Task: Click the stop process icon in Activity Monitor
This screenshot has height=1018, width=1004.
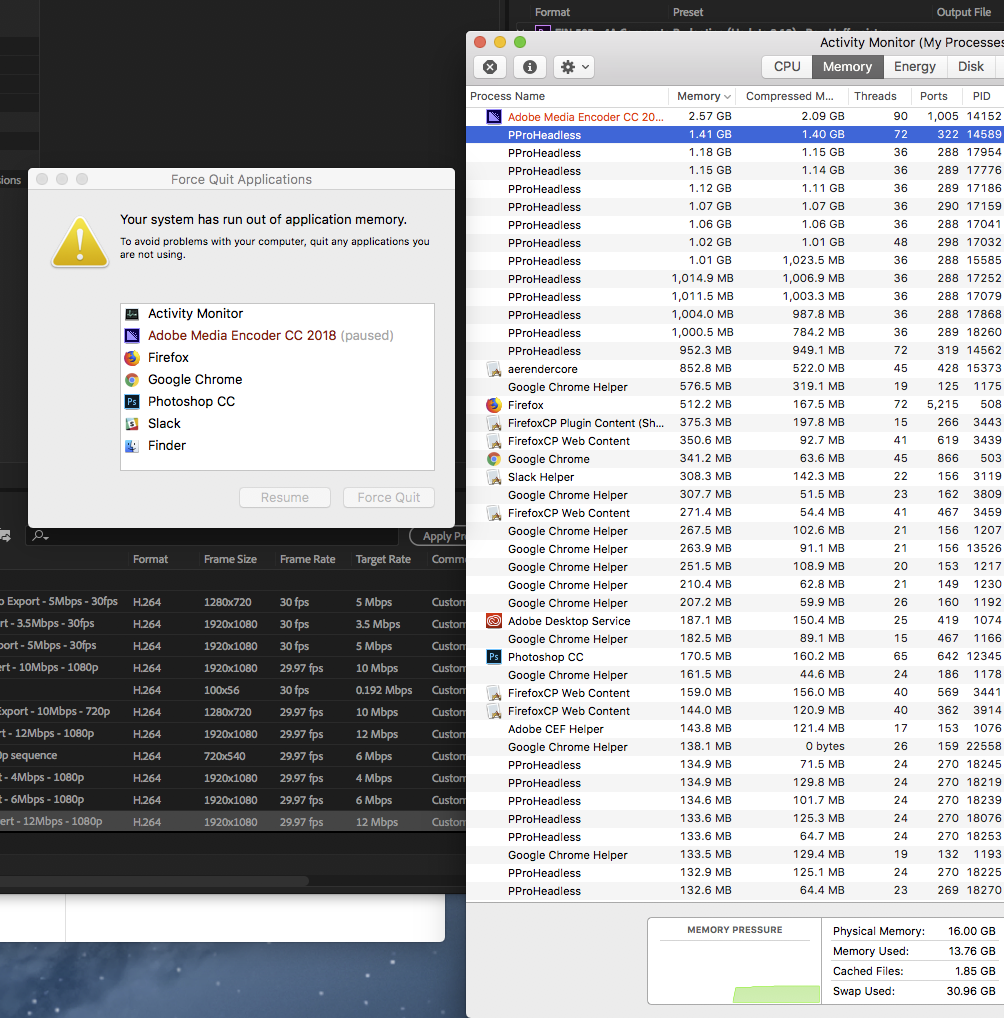Action: [x=490, y=67]
